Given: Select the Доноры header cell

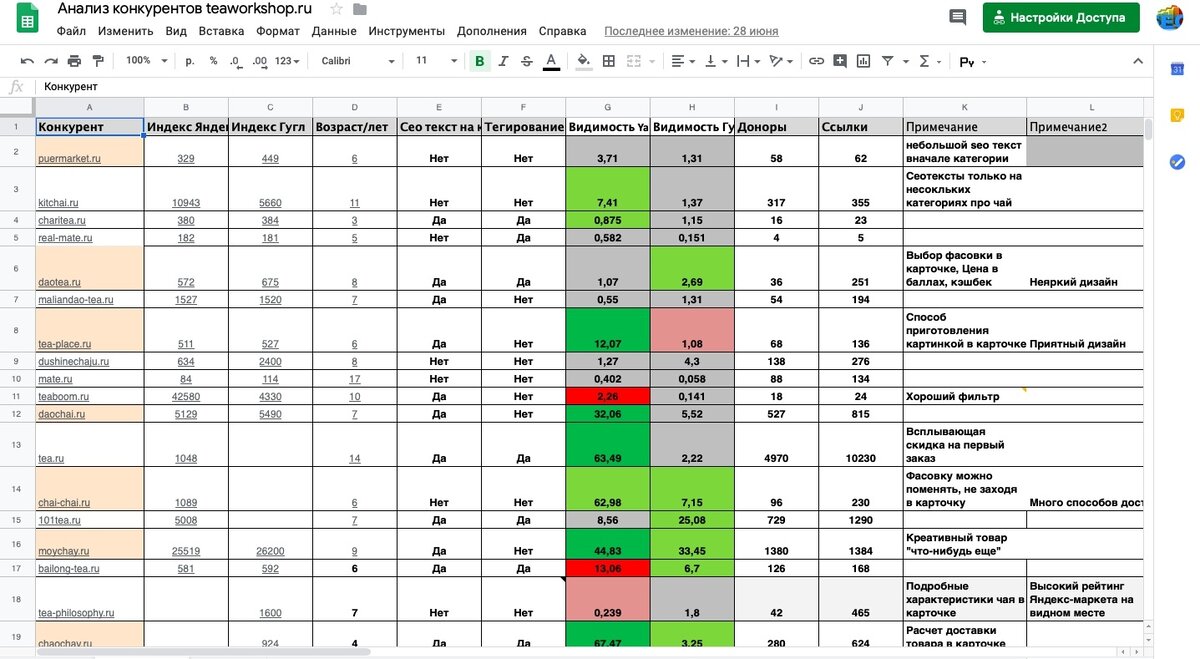Looking at the screenshot, I should tap(776, 127).
